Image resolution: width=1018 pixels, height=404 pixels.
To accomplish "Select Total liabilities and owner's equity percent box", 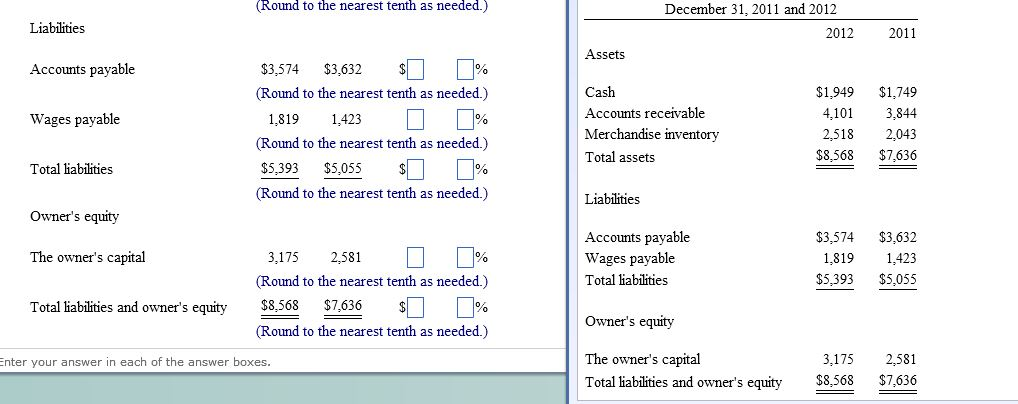I will (464, 307).
